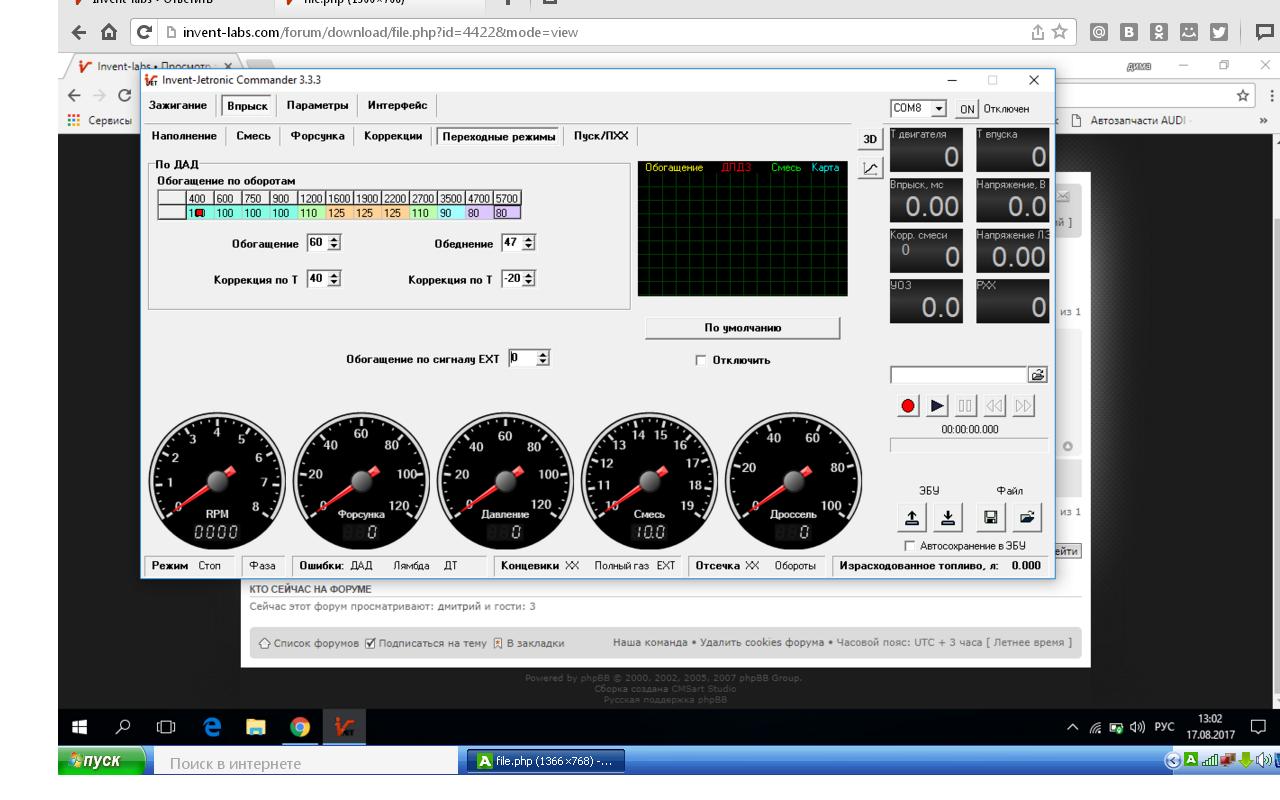Toggle the Отключить checkbox

(700, 360)
